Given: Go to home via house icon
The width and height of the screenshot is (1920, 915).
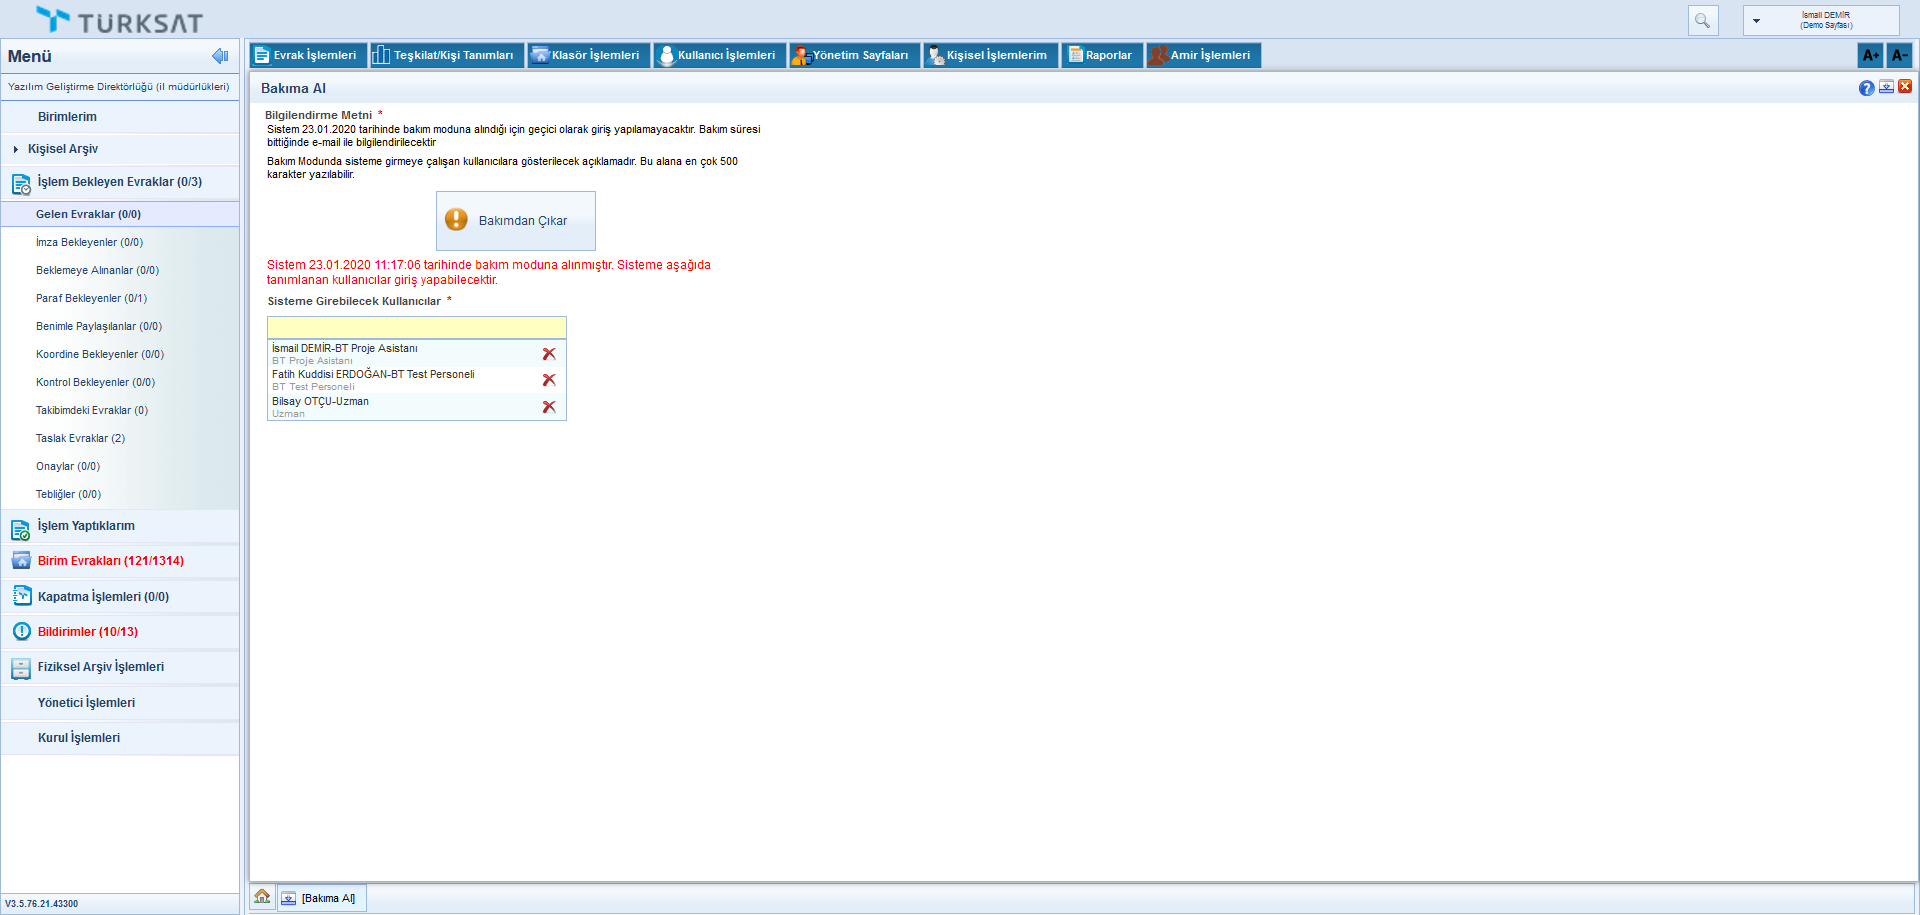Looking at the screenshot, I should 262,897.
